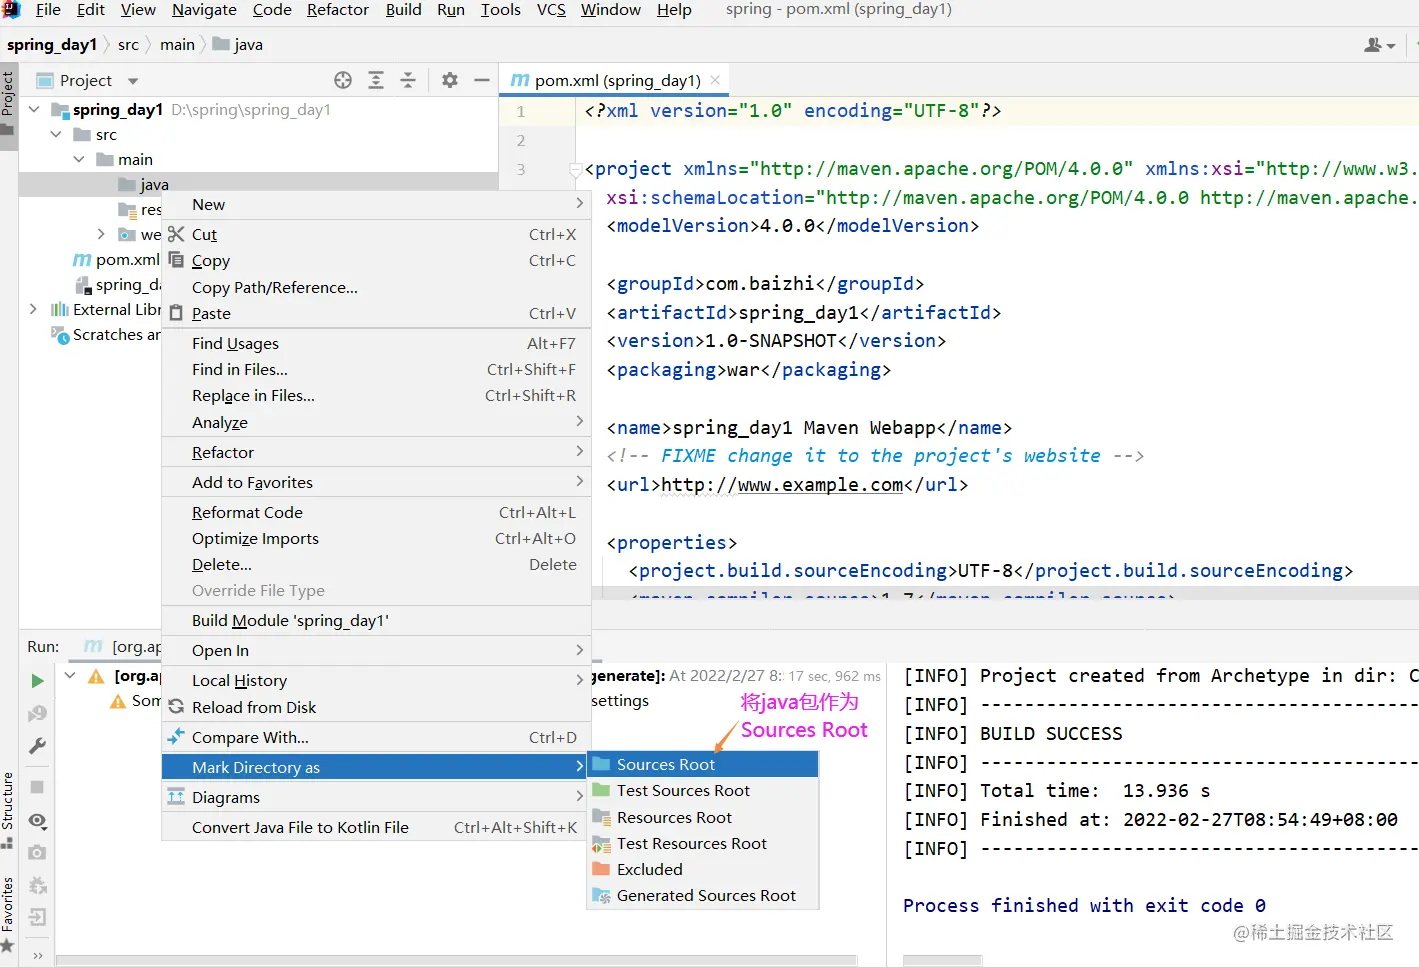Viewport: 1419px width, 968px height.
Task: Click the camera dump threads icon
Action: (37, 853)
